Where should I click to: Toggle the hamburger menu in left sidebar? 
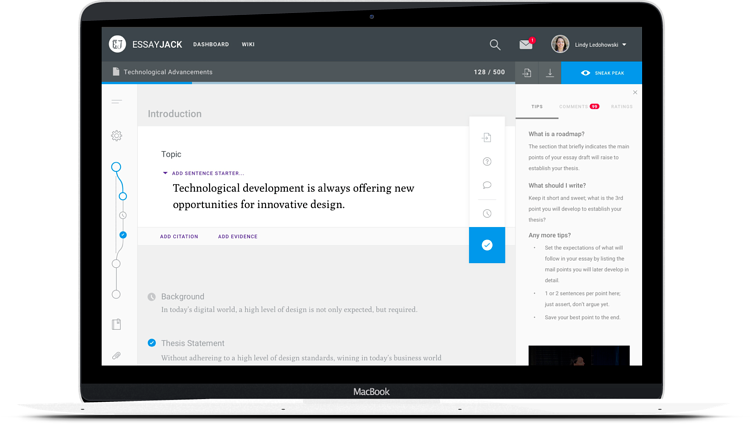117,102
